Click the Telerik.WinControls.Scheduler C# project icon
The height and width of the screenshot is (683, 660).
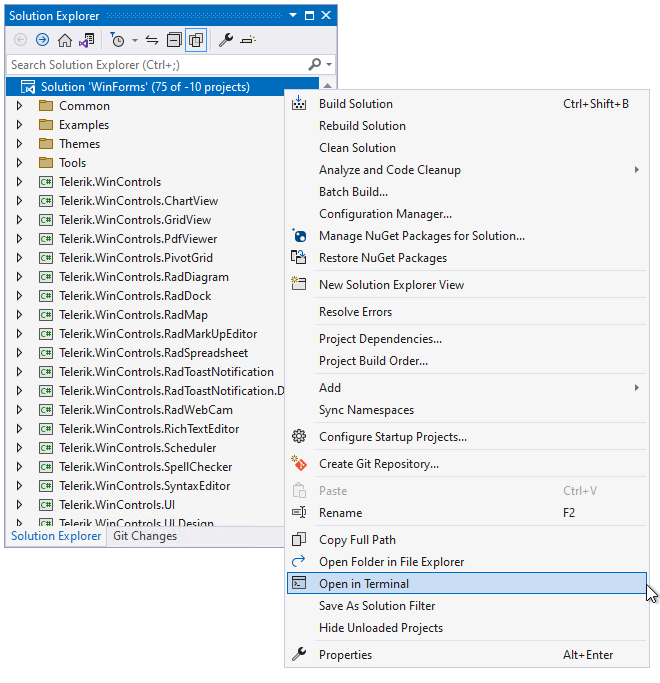[46, 448]
